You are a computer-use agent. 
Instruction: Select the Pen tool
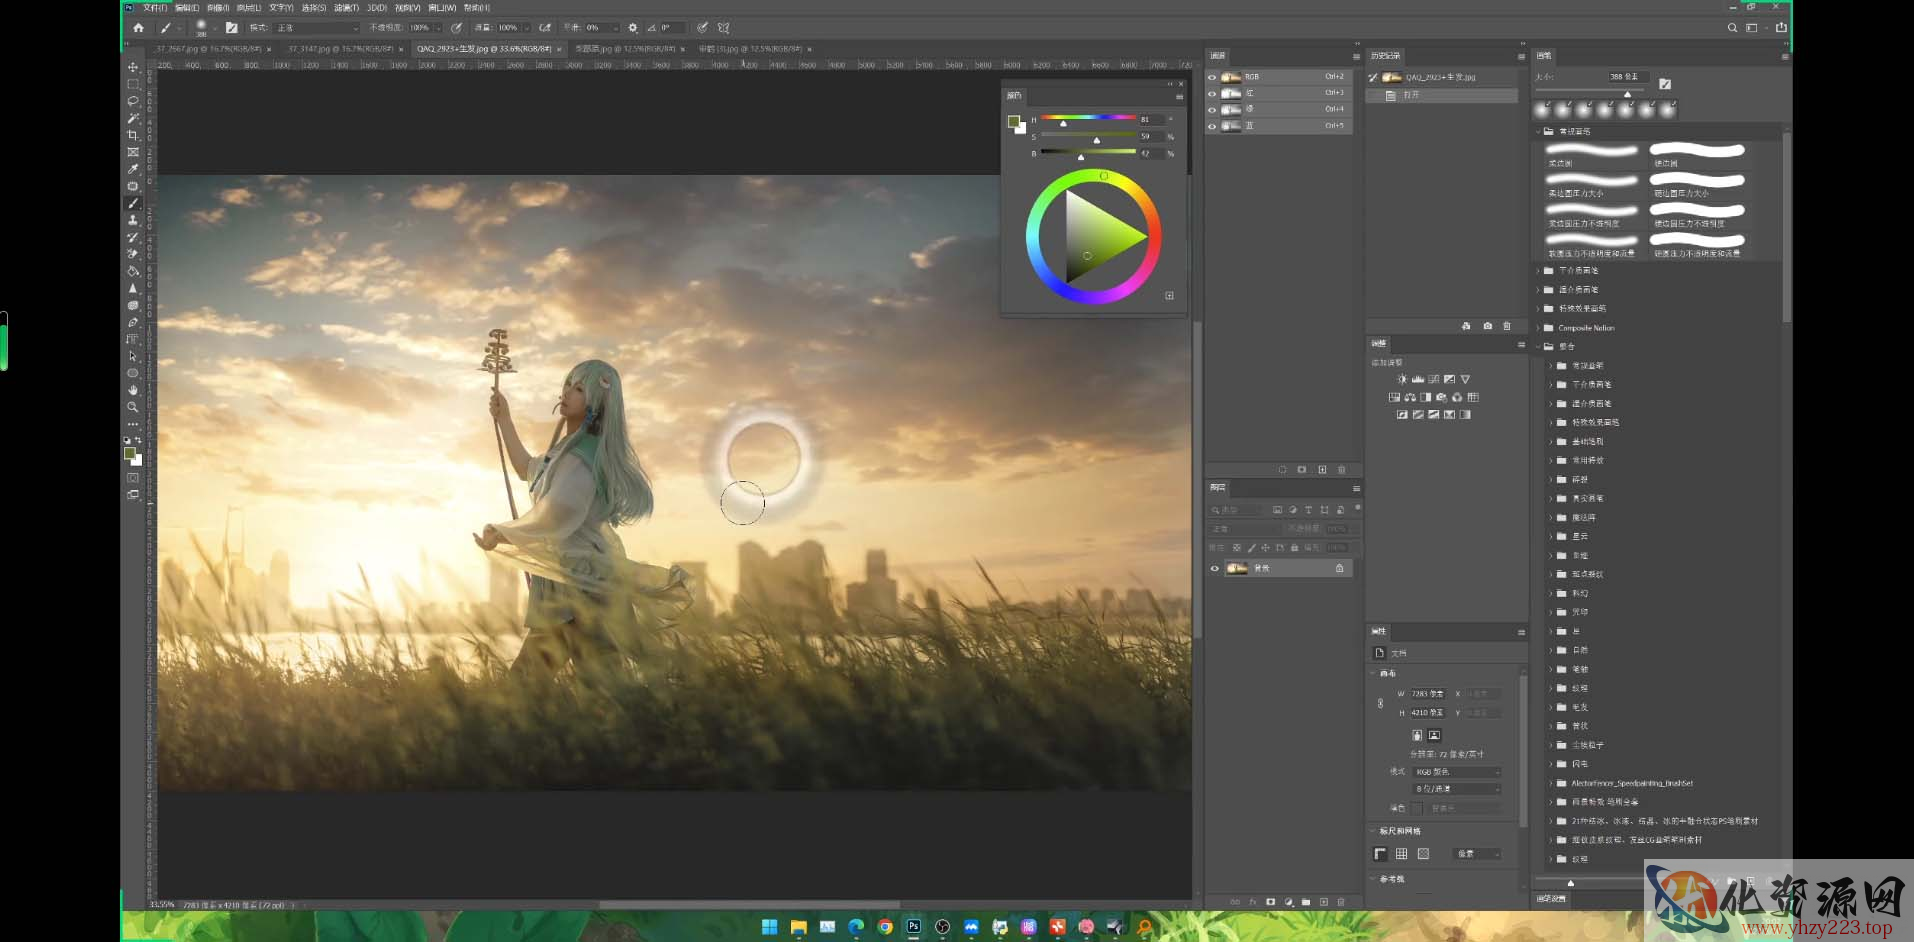coord(132,322)
